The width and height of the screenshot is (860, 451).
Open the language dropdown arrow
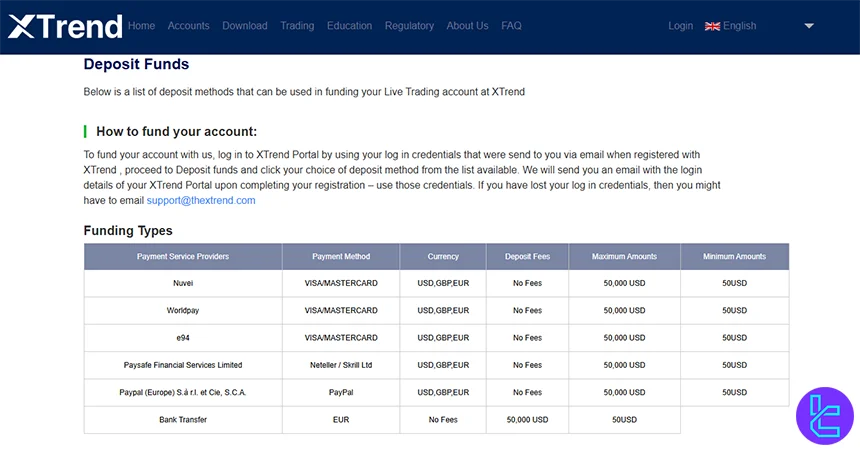click(x=808, y=26)
